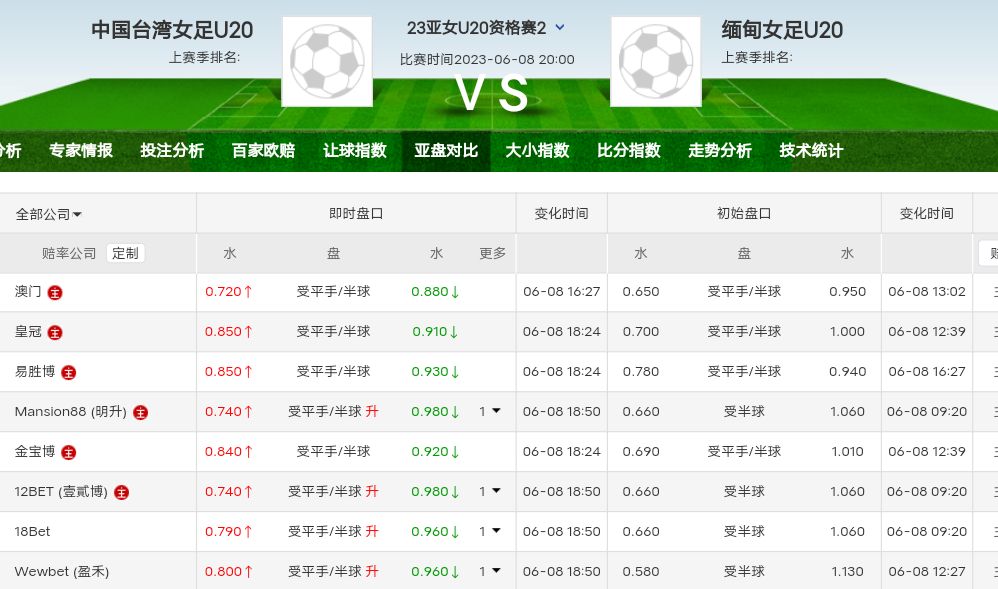Viewport: 998px width, 589px height.
Task: Expand more odds for Wewbet row
Action: tap(489, 571)
